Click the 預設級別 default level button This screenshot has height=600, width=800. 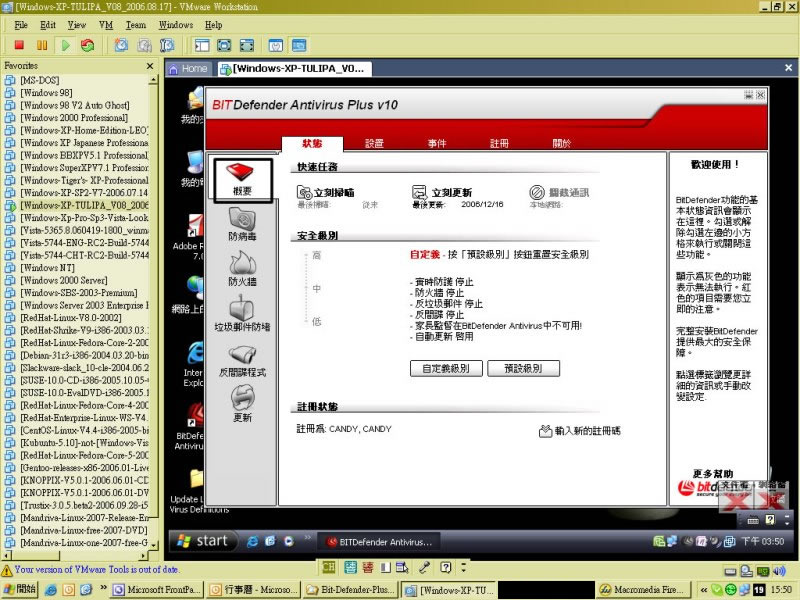click(523, 368)
